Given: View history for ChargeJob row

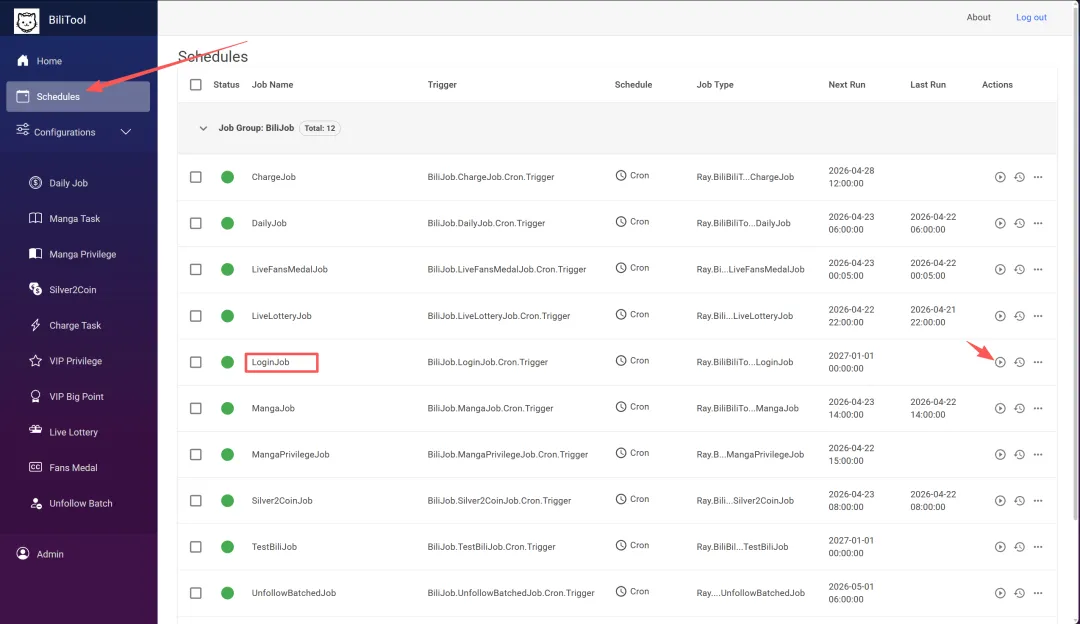Looking at the screenshot, I should point(1019,177).
